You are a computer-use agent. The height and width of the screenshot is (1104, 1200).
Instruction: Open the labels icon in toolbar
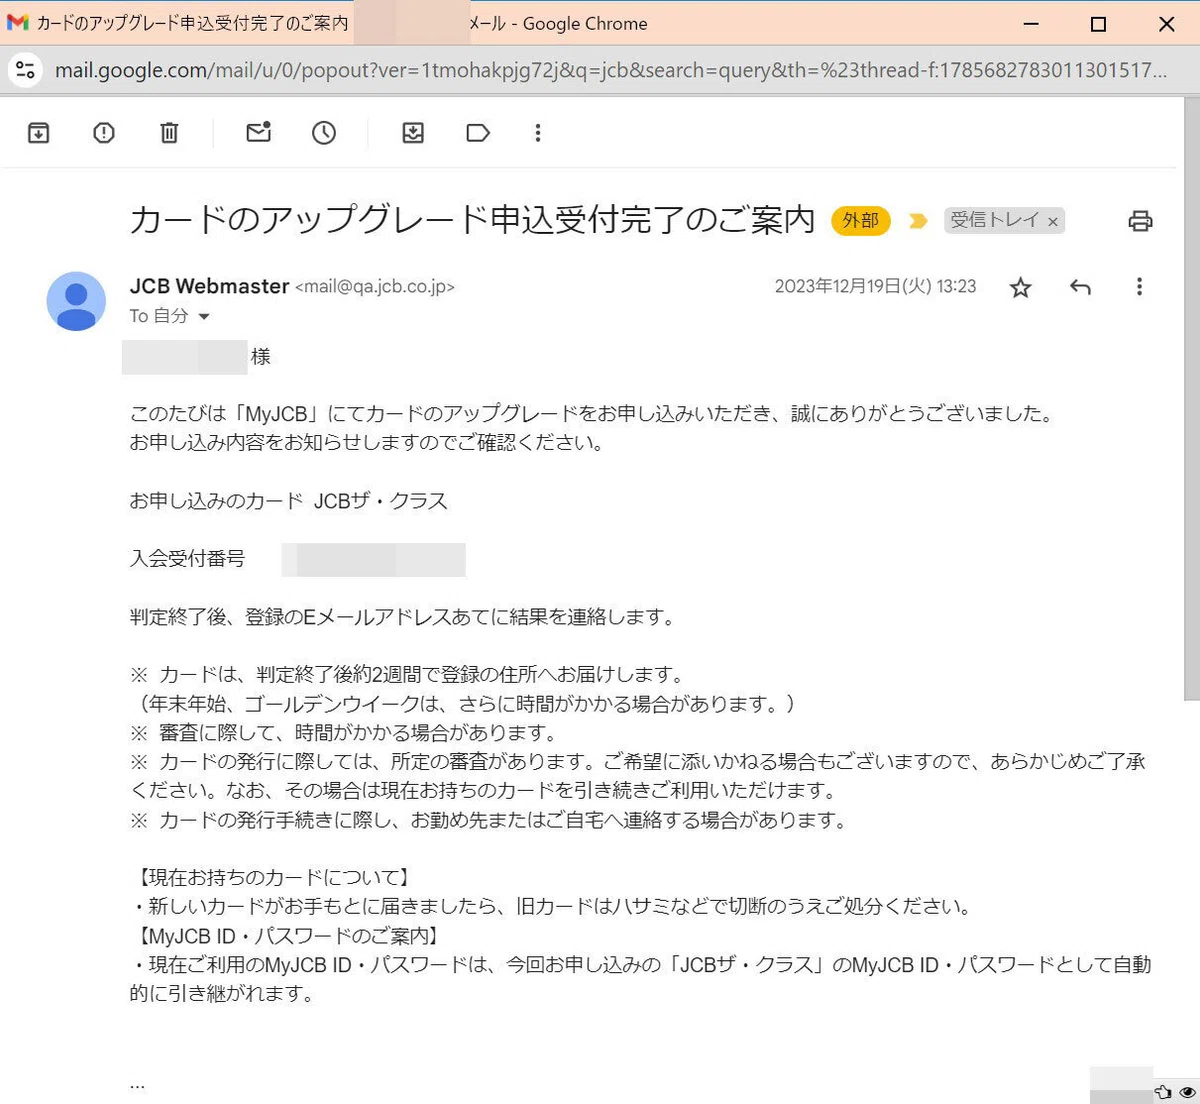(478, 133)
